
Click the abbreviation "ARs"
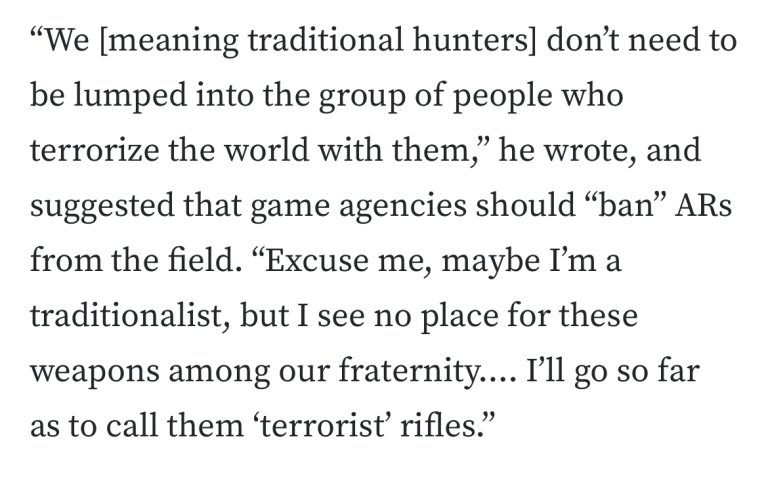pyautogui.click(x=703, y=206)
